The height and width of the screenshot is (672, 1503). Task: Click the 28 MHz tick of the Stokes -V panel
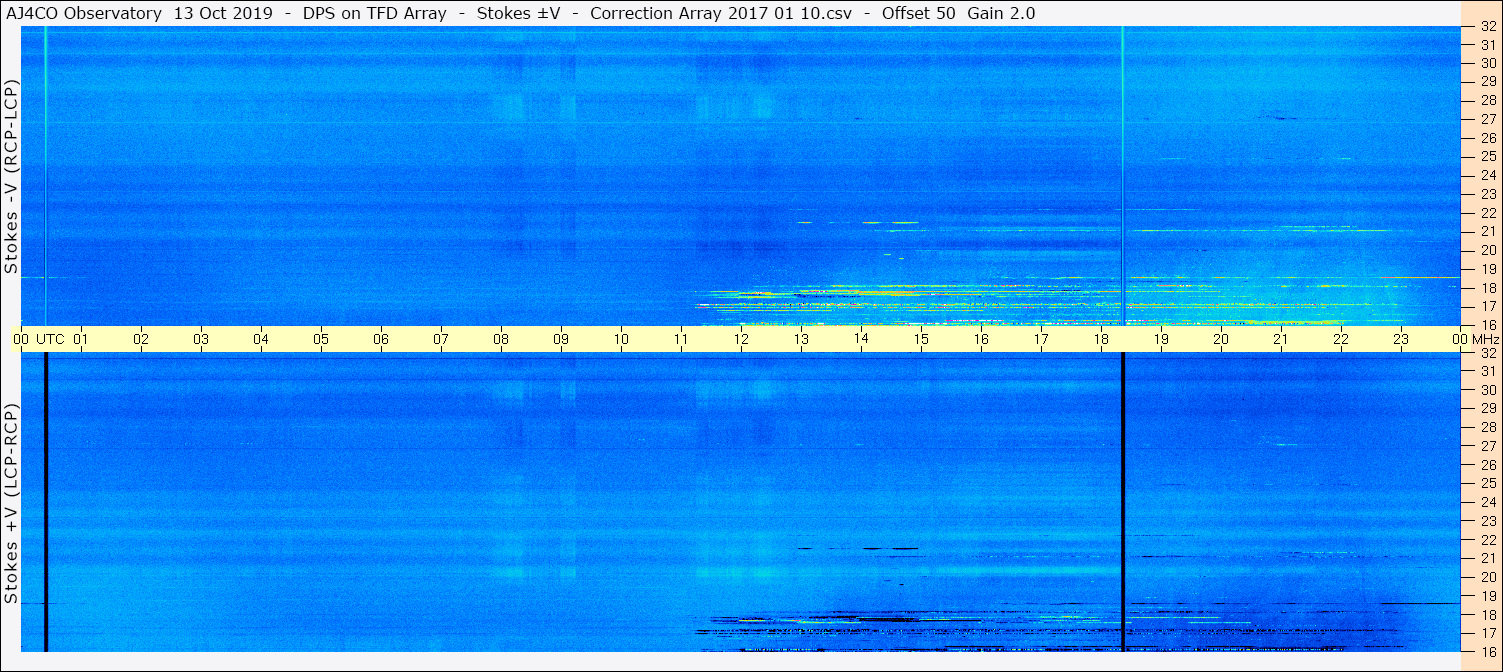1488,100
